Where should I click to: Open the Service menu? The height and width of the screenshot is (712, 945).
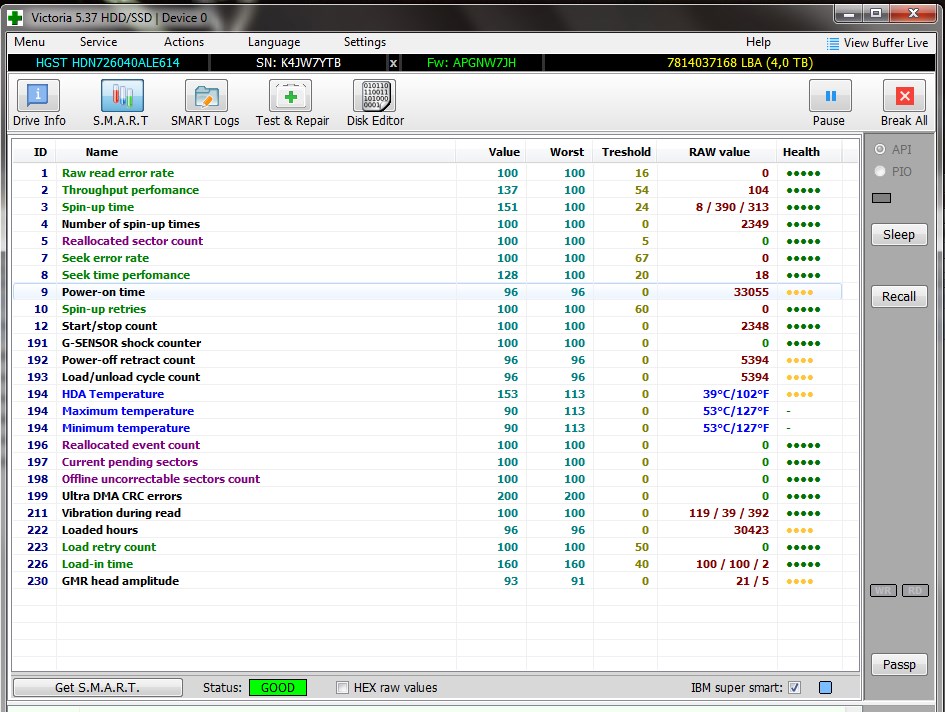pyautogui.click(x=98, y=42)
